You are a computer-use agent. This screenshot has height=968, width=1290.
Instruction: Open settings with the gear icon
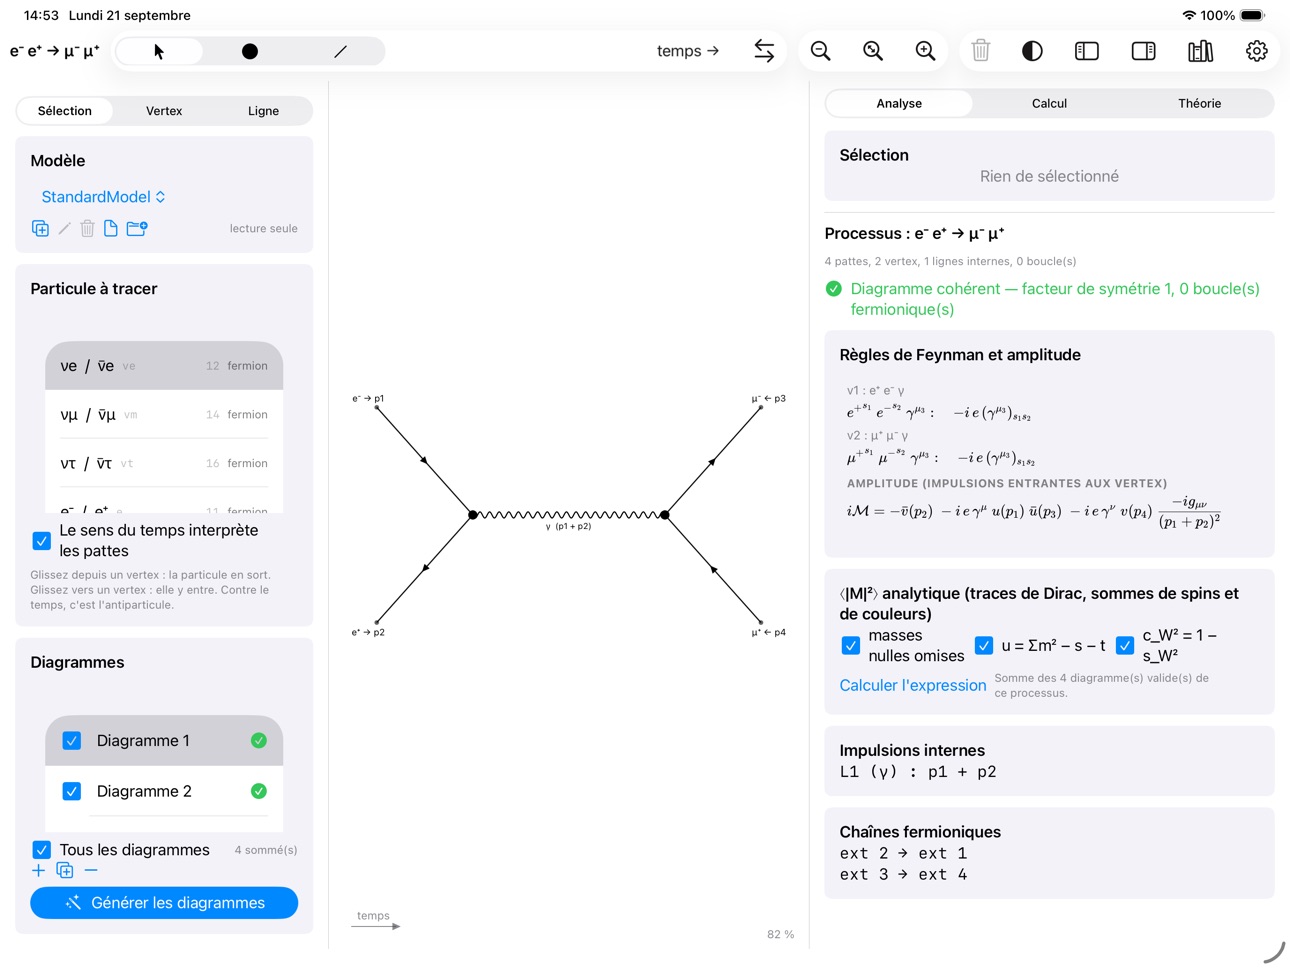point(1257,51)
